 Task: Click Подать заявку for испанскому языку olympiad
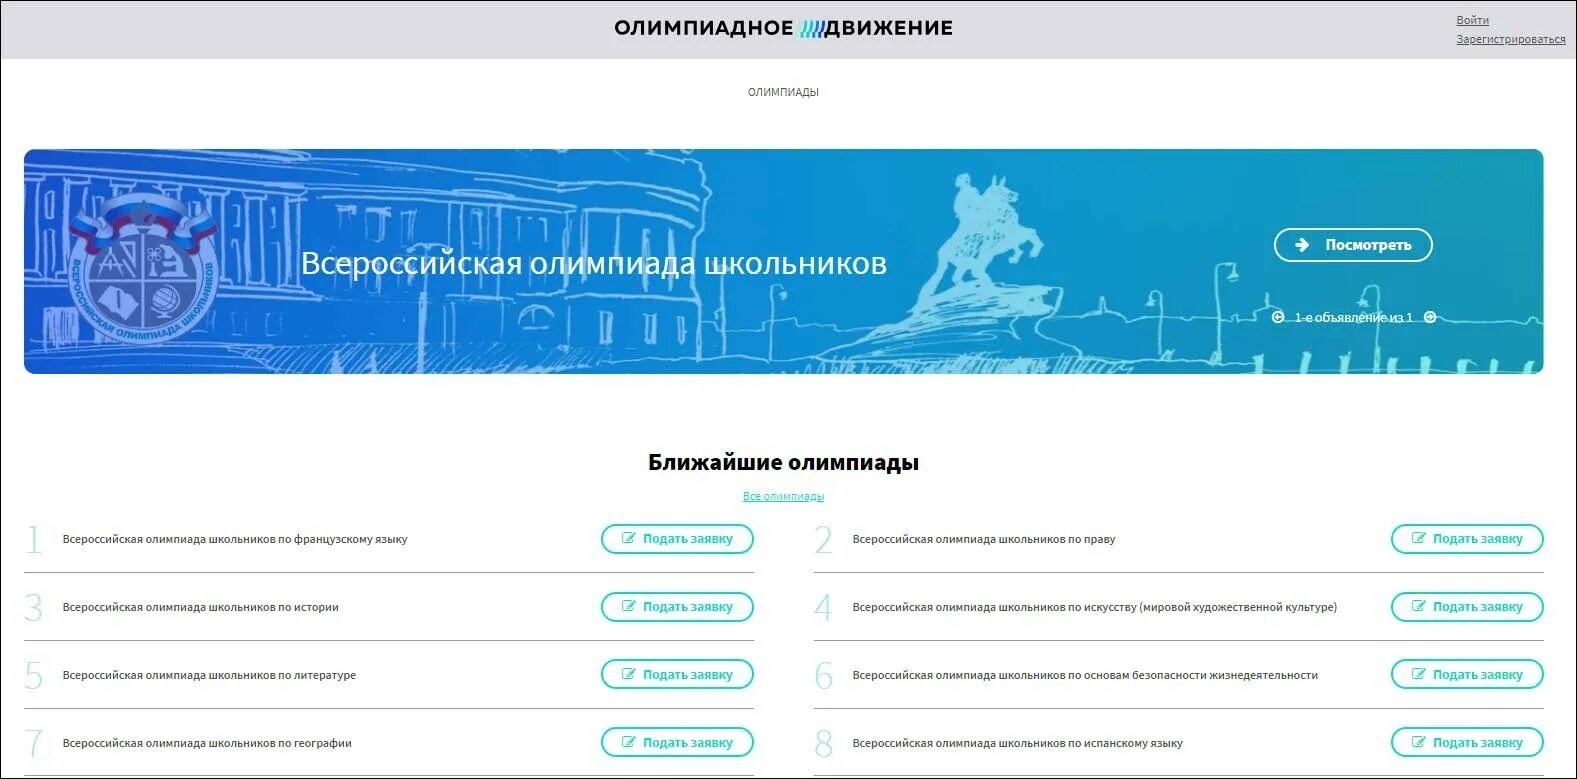(1467, 743)
